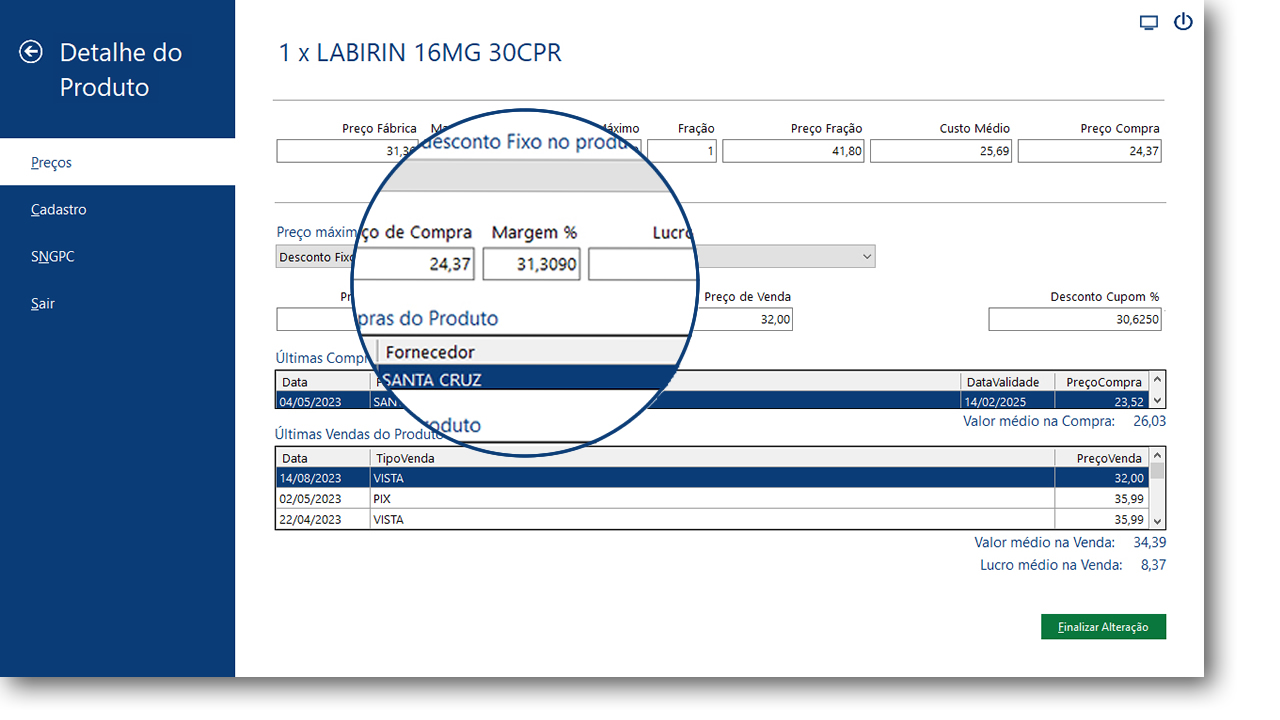1280x720 pixels.
Task: Click the down arrow of sales list scrollbar
Action: (x=1157, y=521)
